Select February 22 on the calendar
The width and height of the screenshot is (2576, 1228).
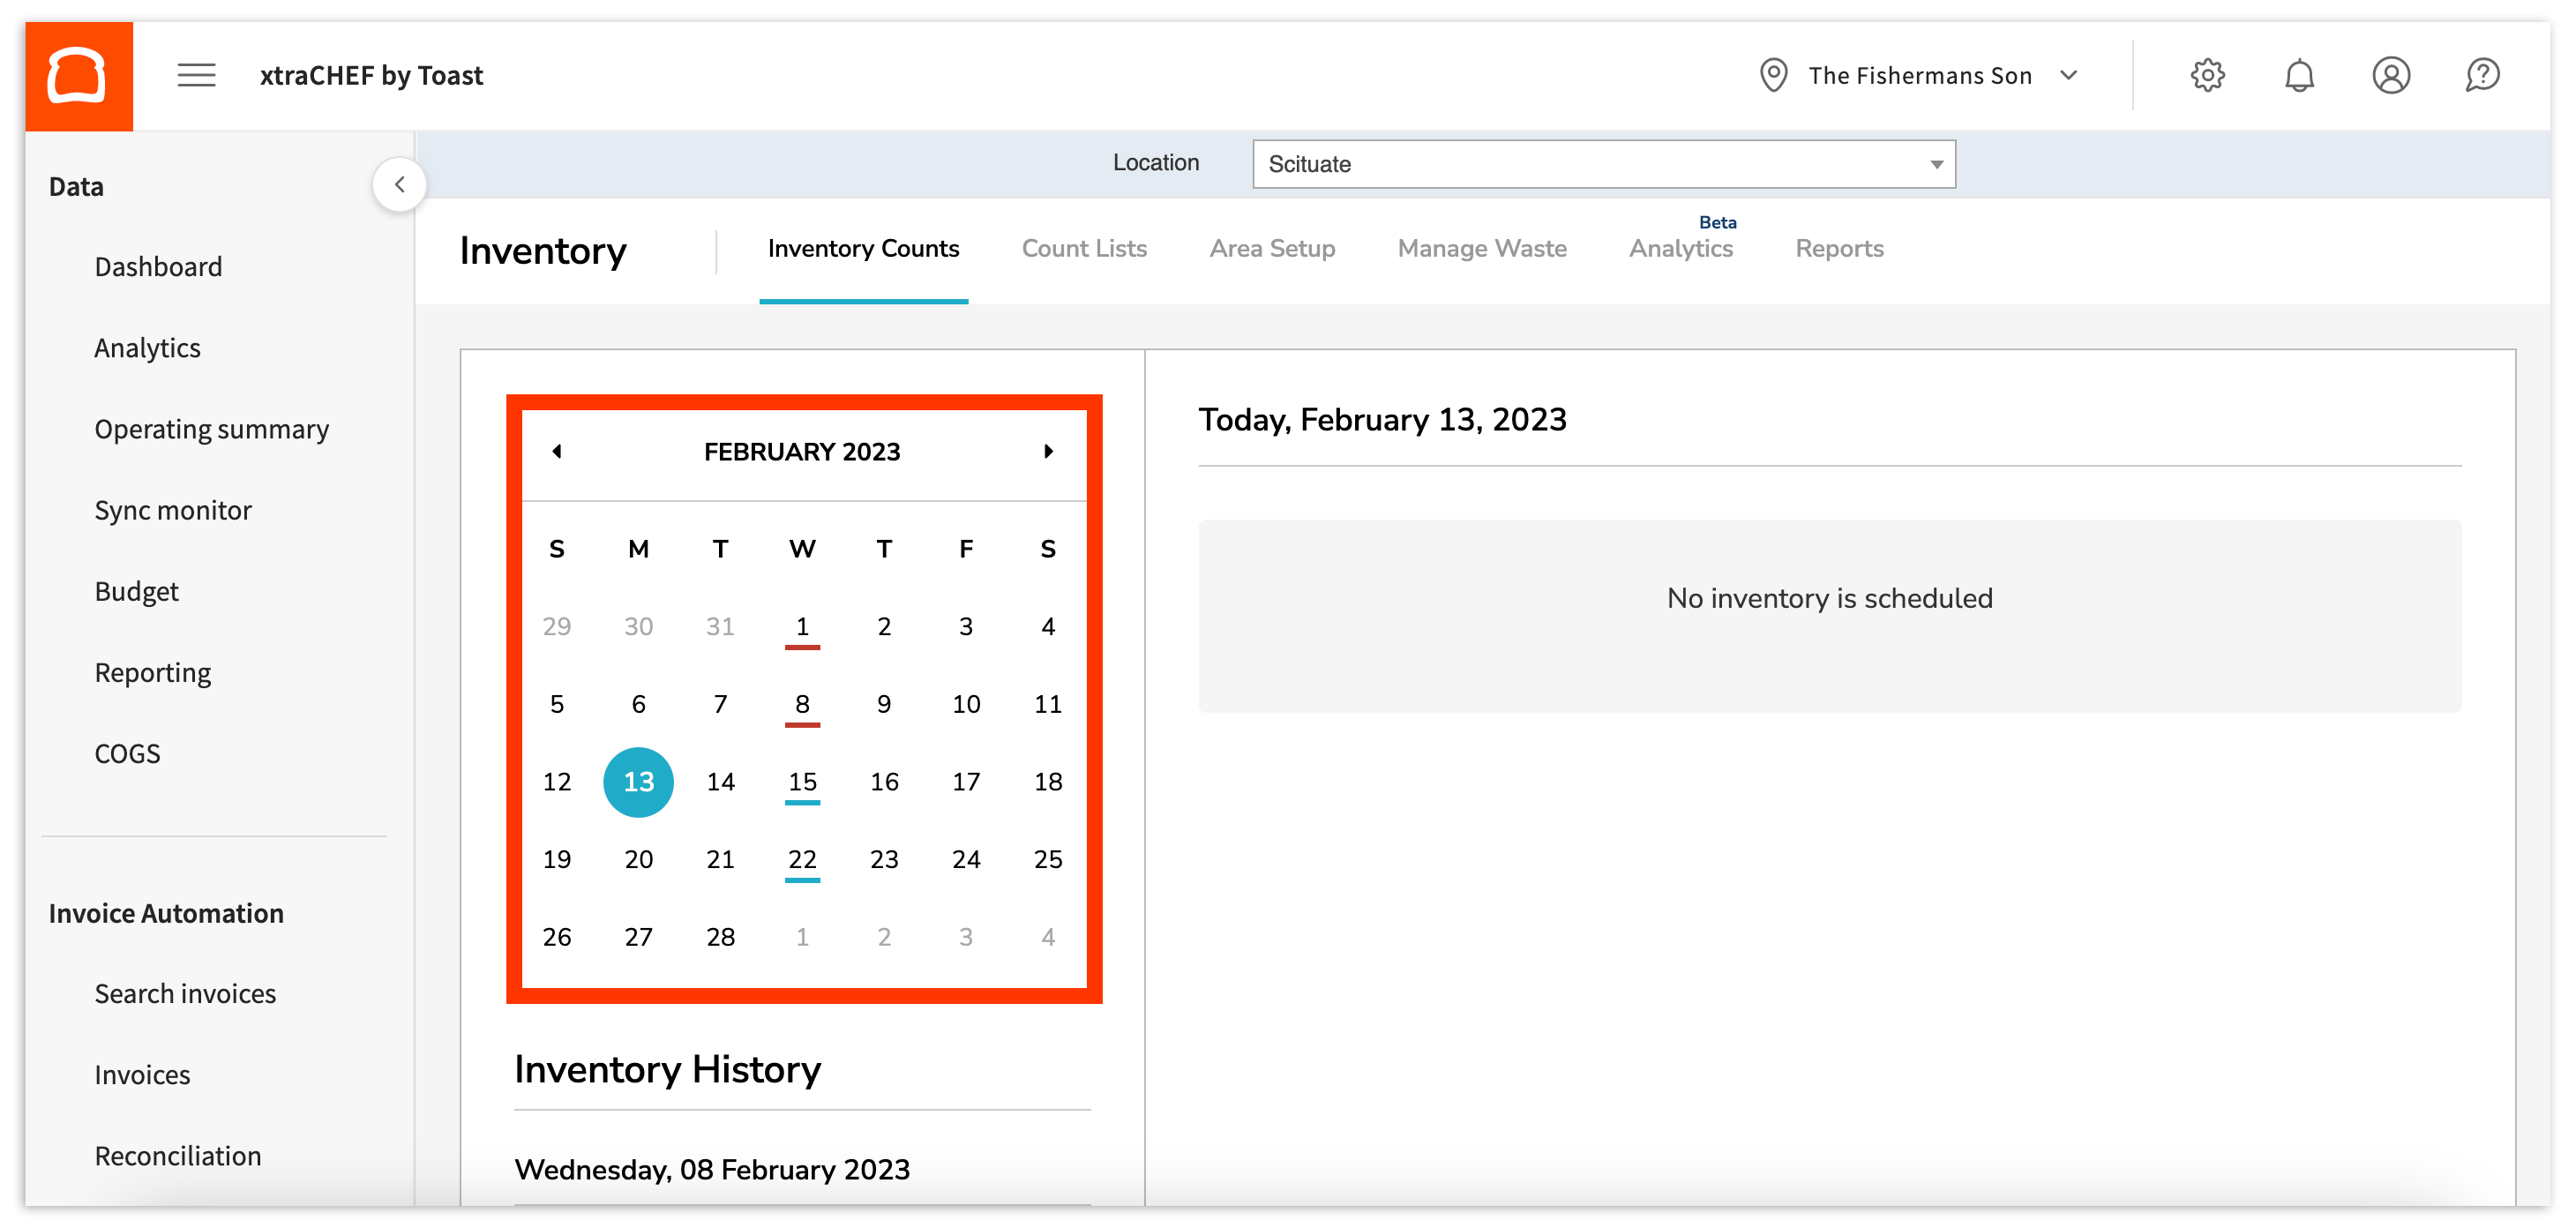click(802, 859)
